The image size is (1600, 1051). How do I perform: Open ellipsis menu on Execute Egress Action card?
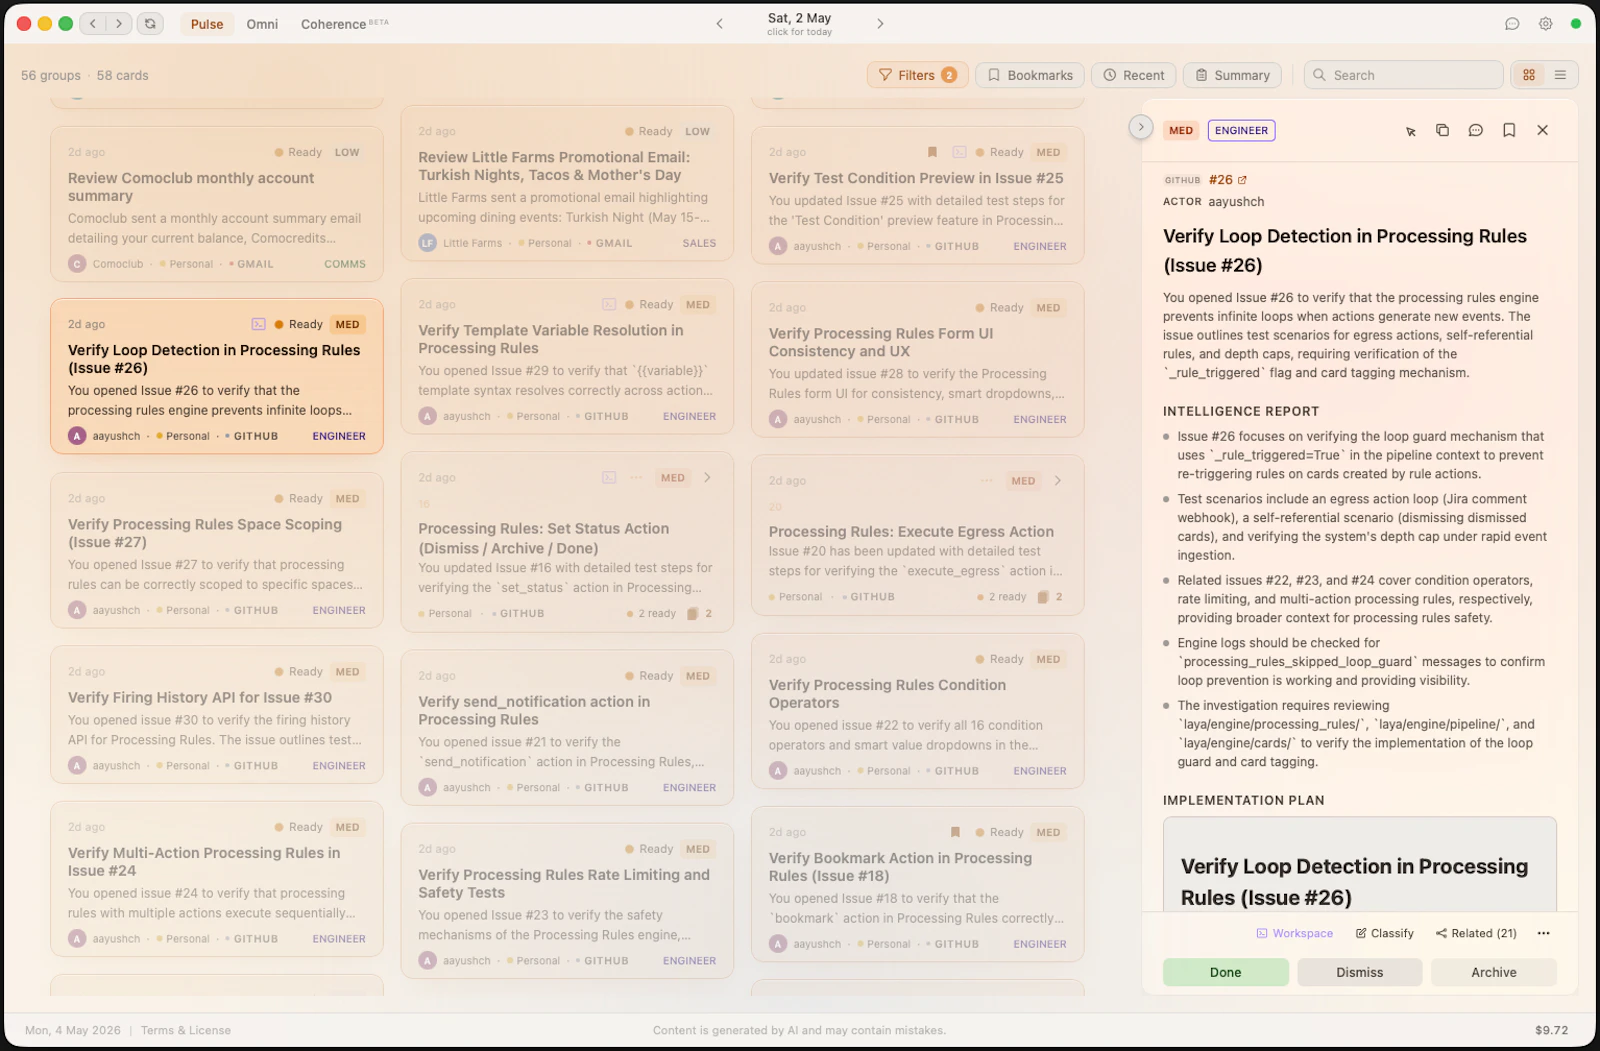[x=987, y=481]
